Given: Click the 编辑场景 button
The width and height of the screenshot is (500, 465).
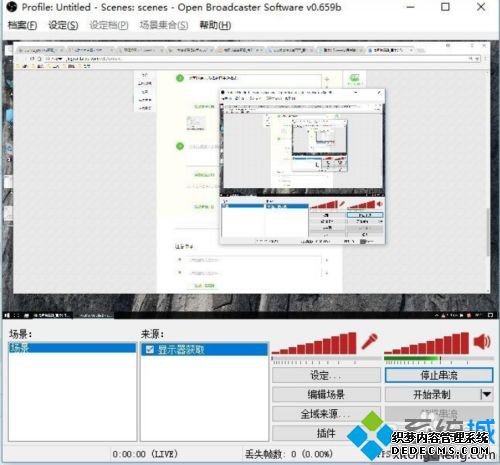Looking at the screenshot, I should [x=326, y=395].
